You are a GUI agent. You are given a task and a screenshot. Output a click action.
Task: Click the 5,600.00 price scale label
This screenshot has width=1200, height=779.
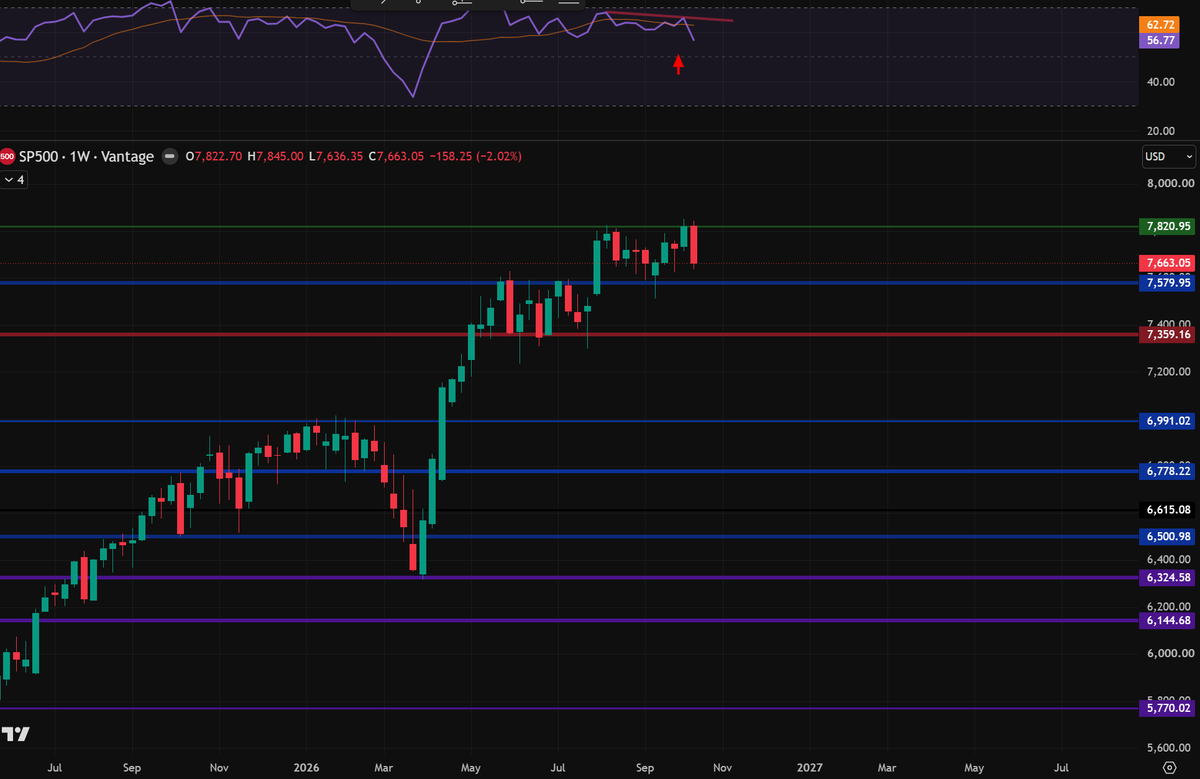click(1168, 748)
